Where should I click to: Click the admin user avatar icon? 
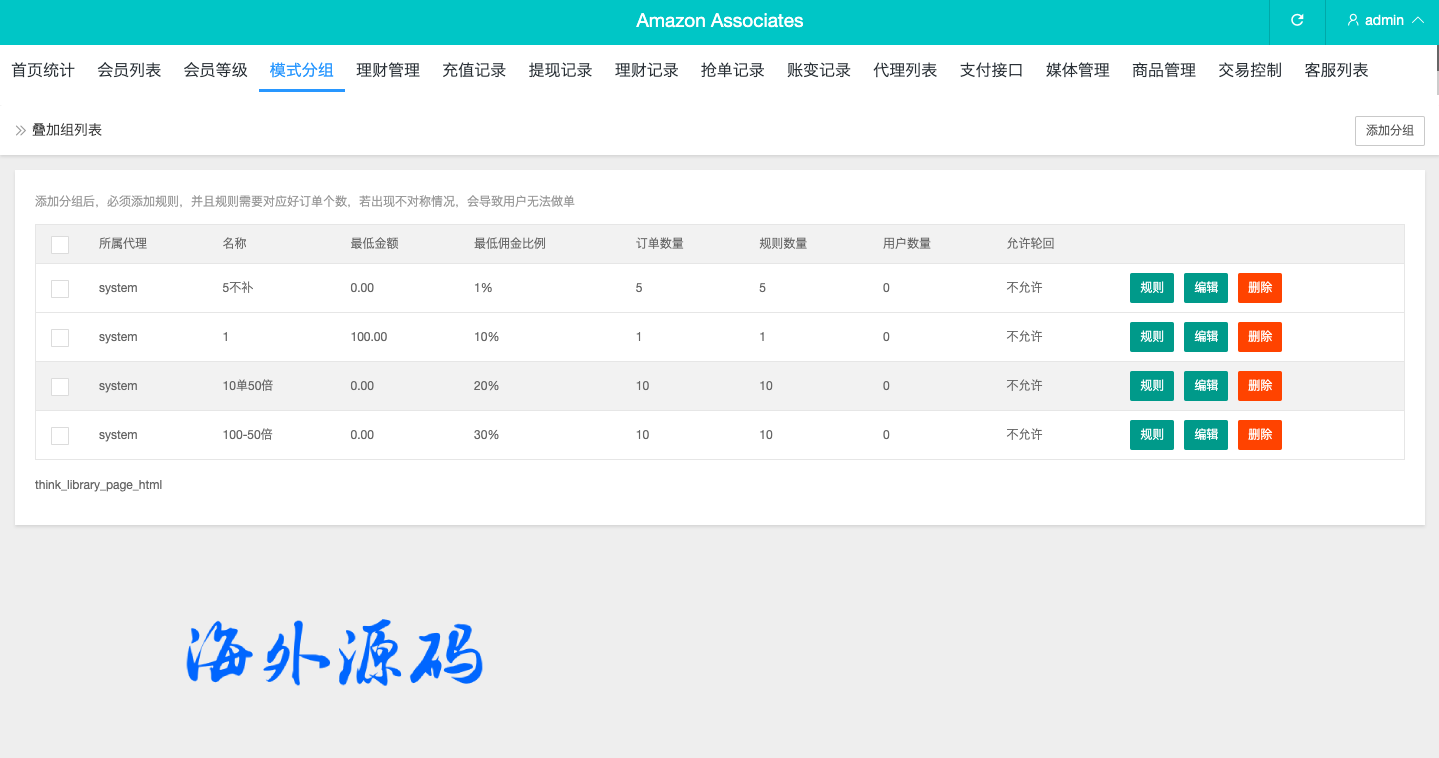click(x=1353, y=20)
